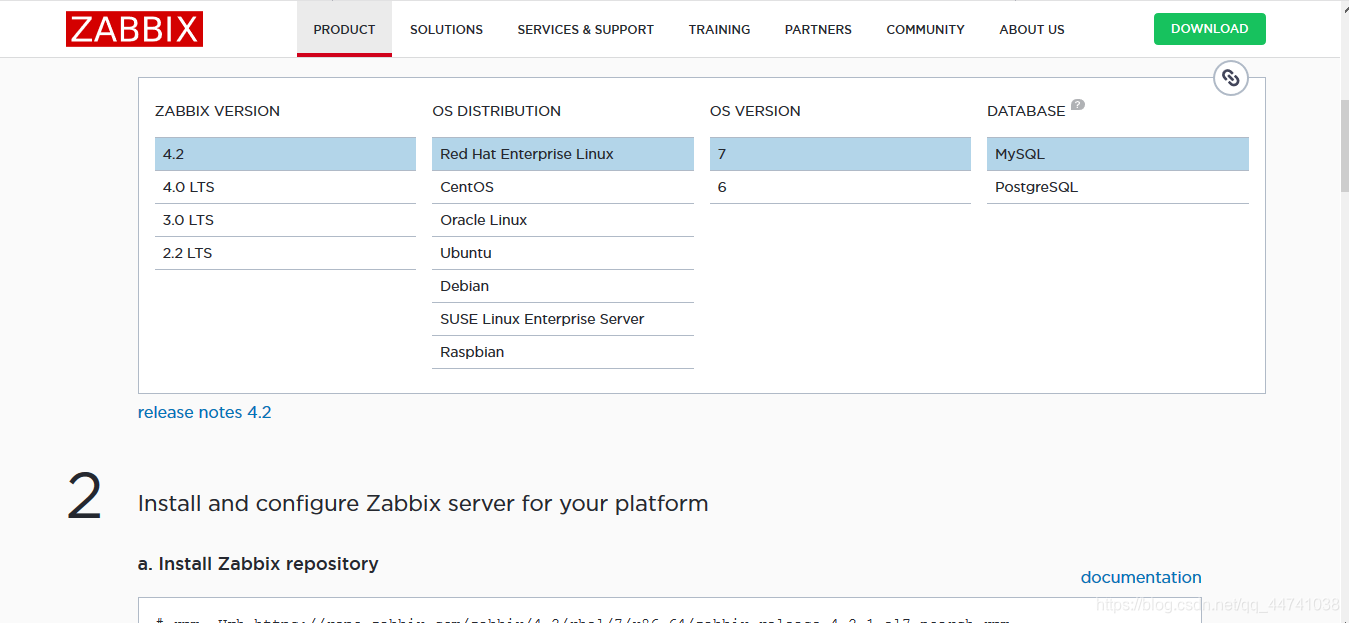1349x623 pixels.
Task: Open the release notes 4.2 link
Action: (x=204, y=412)
